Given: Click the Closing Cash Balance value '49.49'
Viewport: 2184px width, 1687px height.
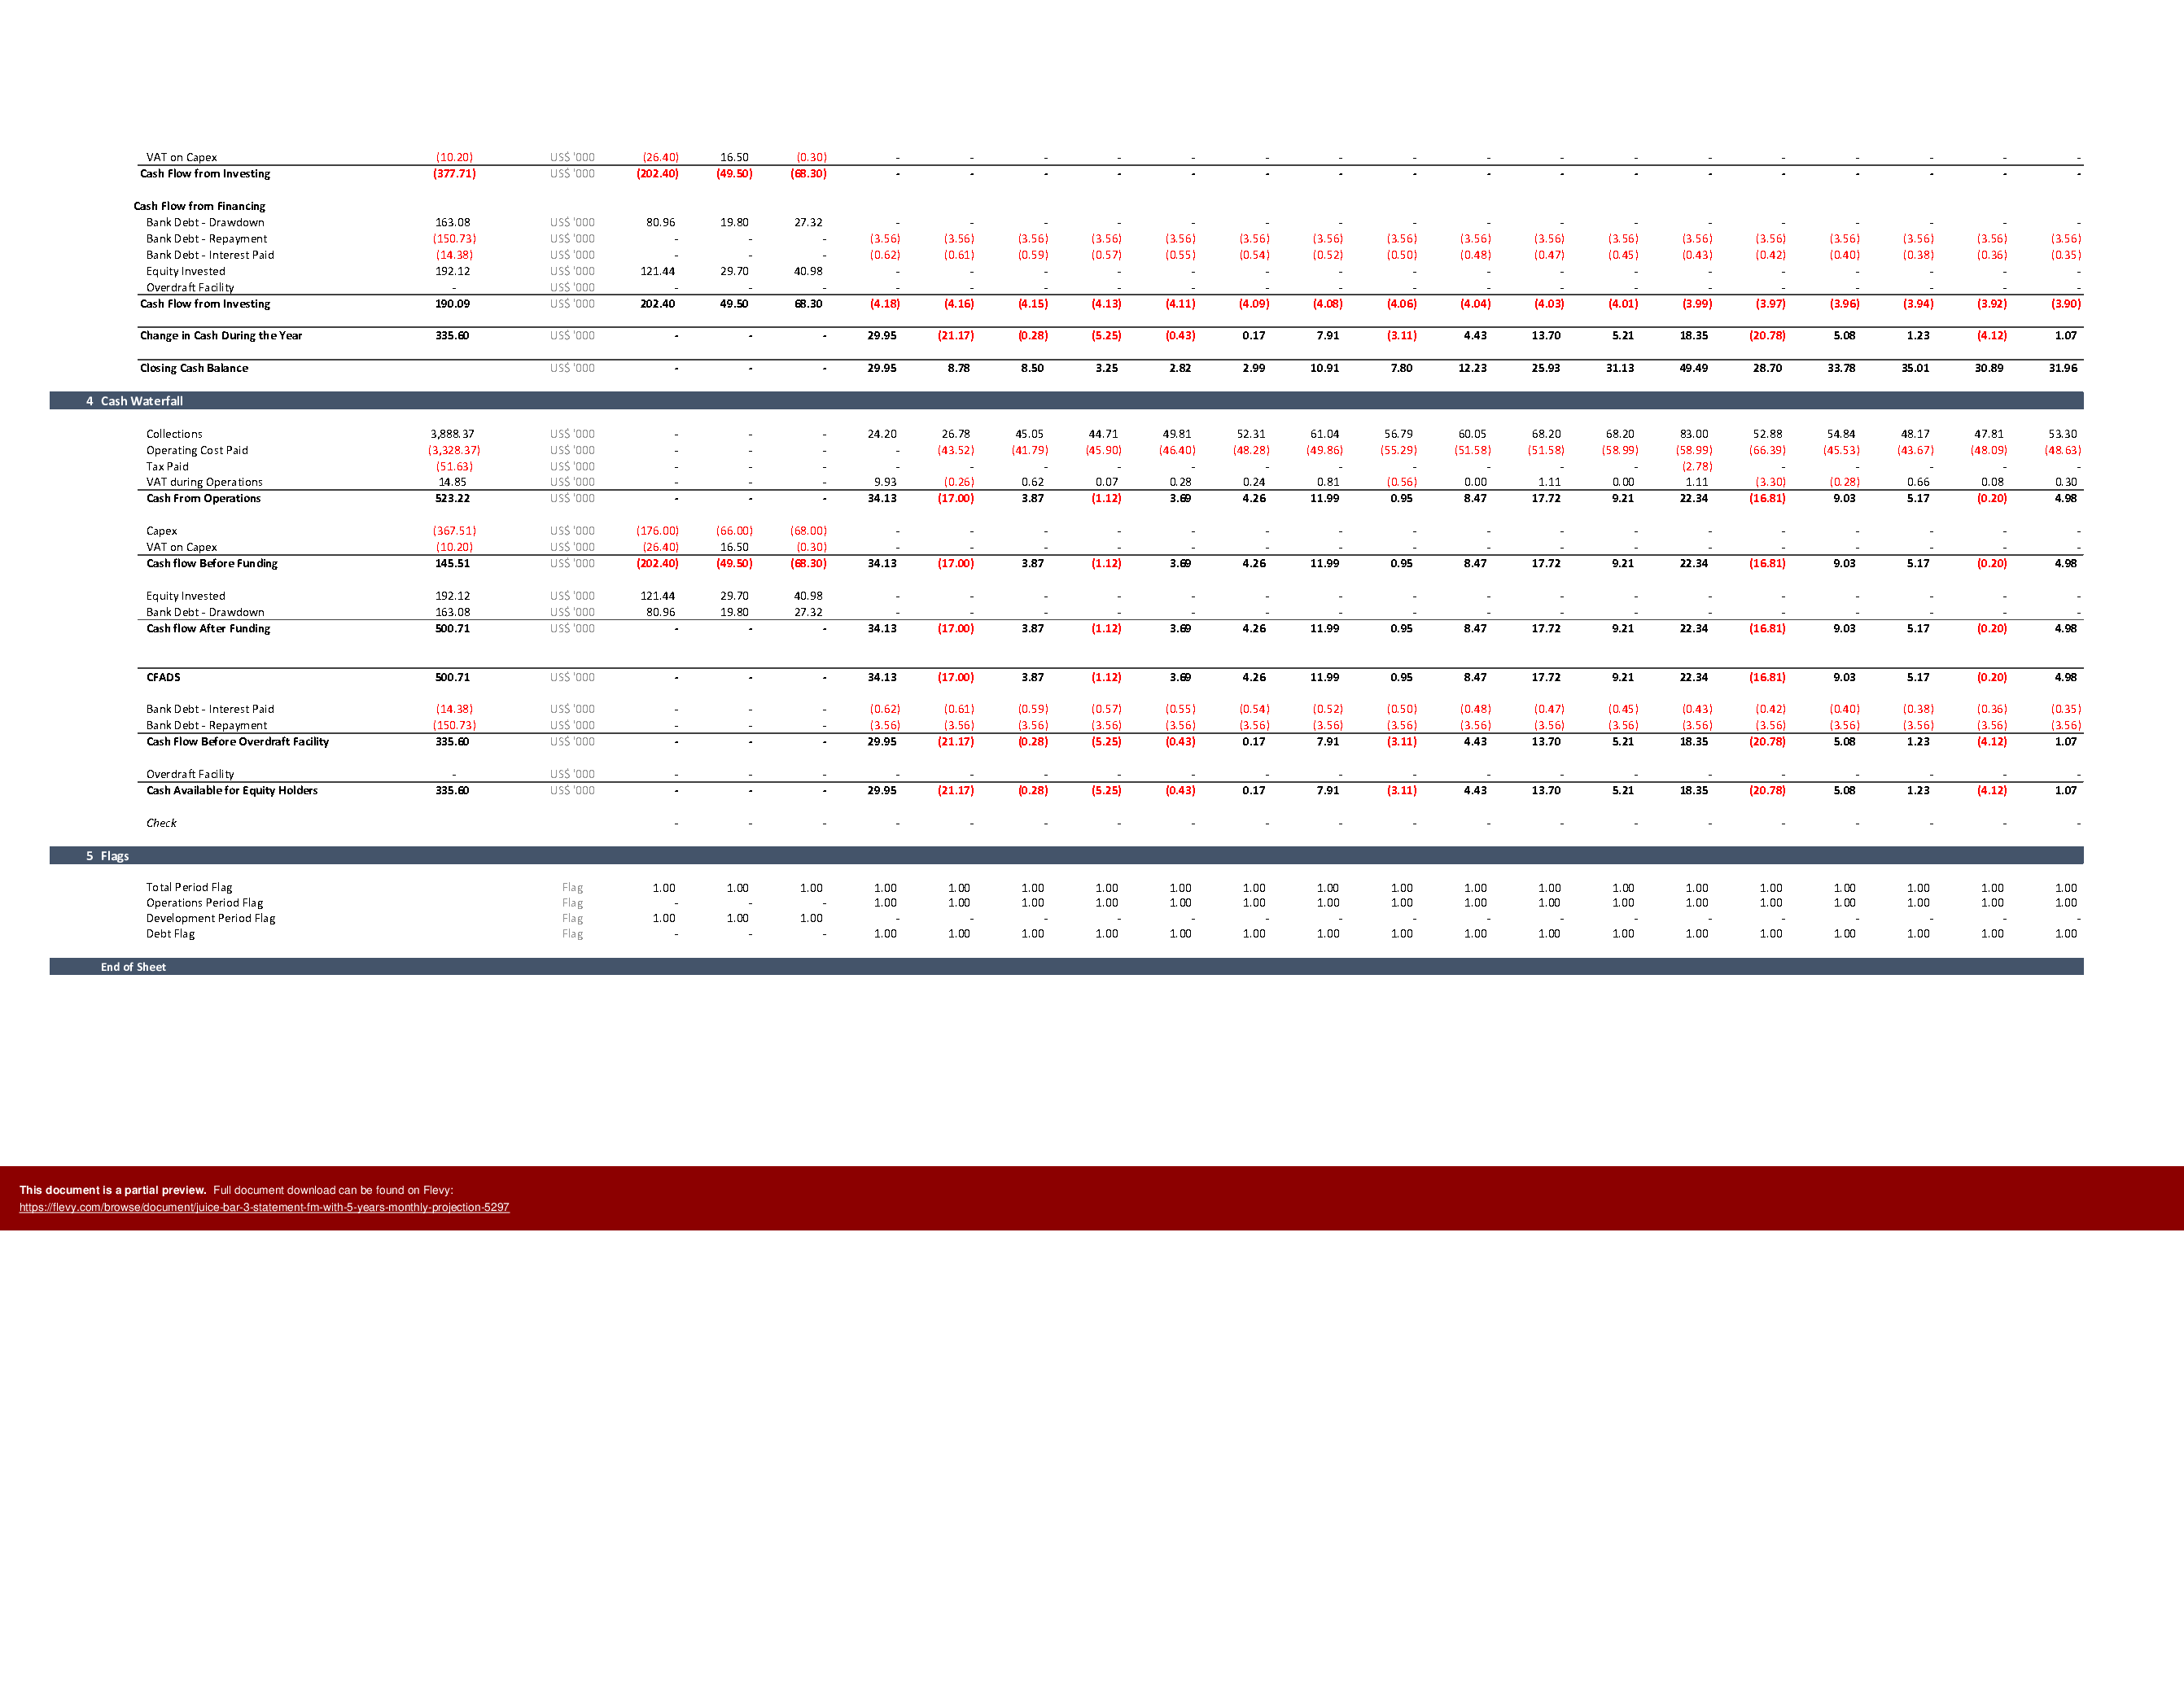Looking at the screenshot, I should [x=1694, y=368].
